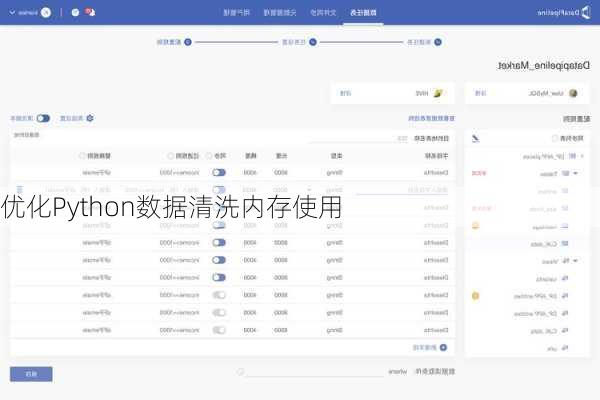Screen dimensions: 600x400
Task: Toggle the switch beside the gear settings
Action: click(x=43, y=118)
